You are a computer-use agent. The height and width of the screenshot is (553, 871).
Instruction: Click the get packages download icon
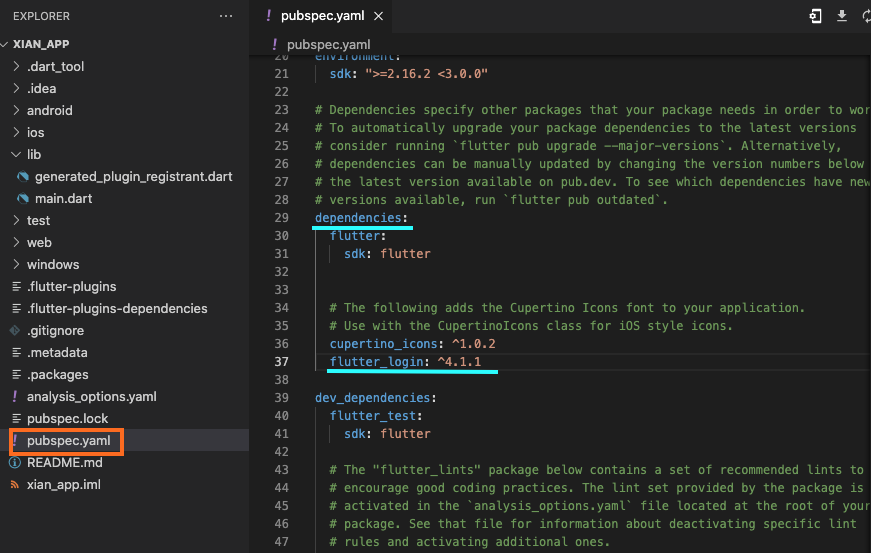click(x=842, y=16)
